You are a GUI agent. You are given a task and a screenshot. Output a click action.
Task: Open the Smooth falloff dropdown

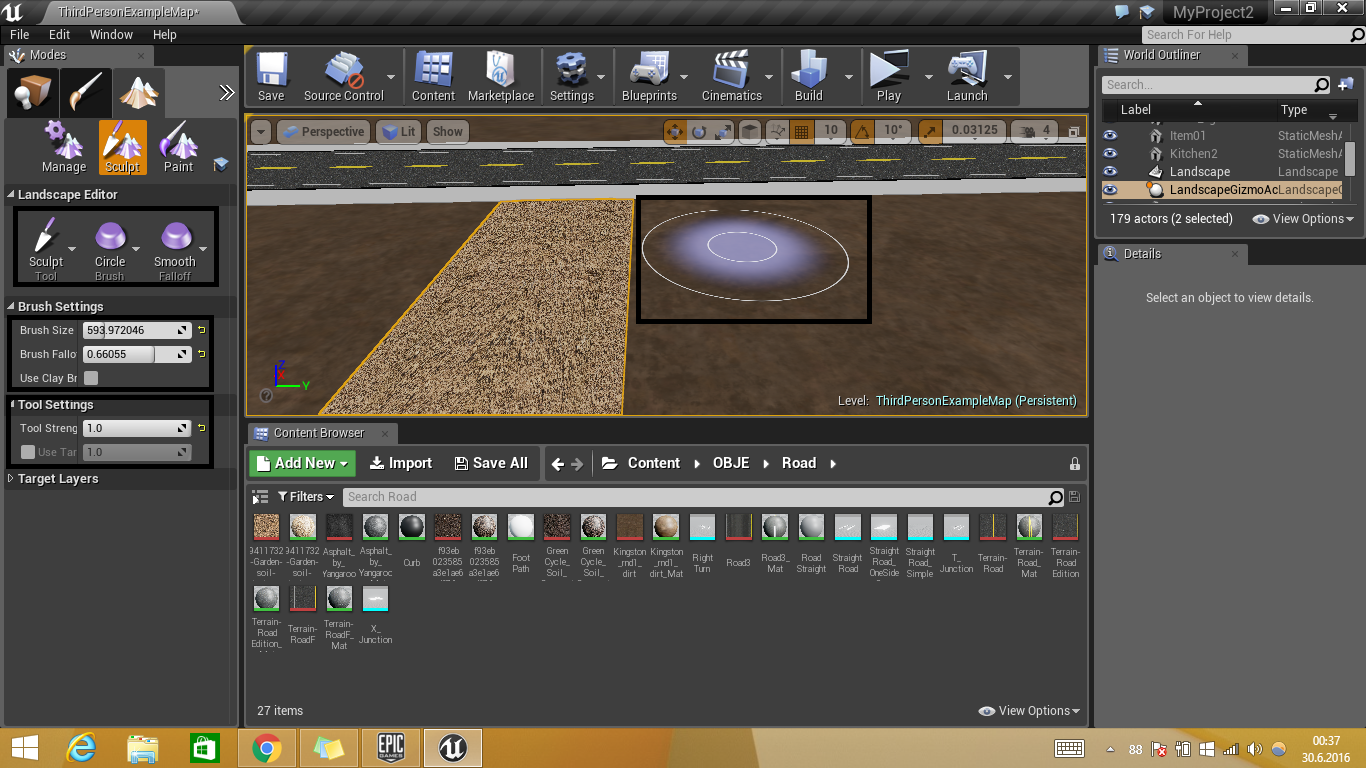coord(203,249)
